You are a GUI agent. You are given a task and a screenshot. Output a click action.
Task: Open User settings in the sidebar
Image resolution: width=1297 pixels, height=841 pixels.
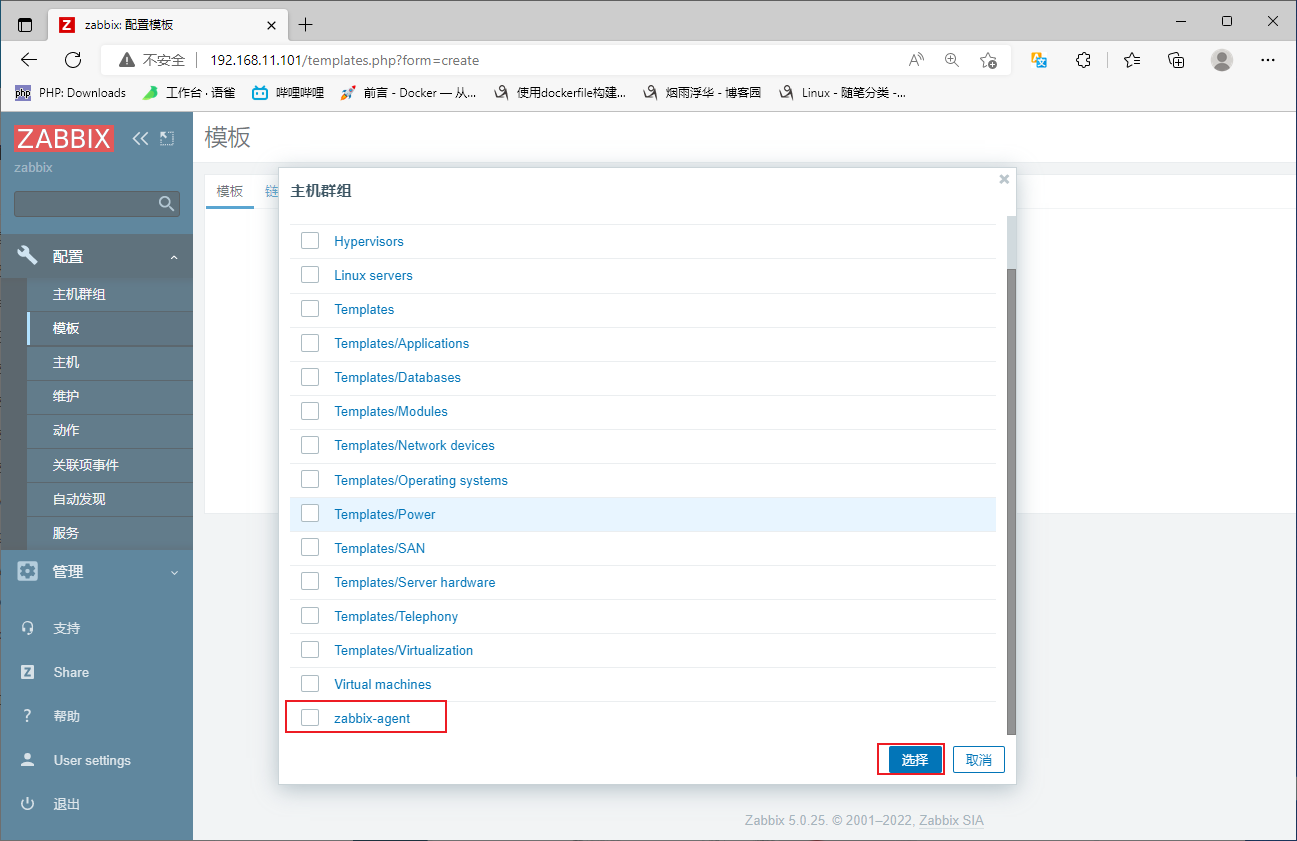click(92, 760)
